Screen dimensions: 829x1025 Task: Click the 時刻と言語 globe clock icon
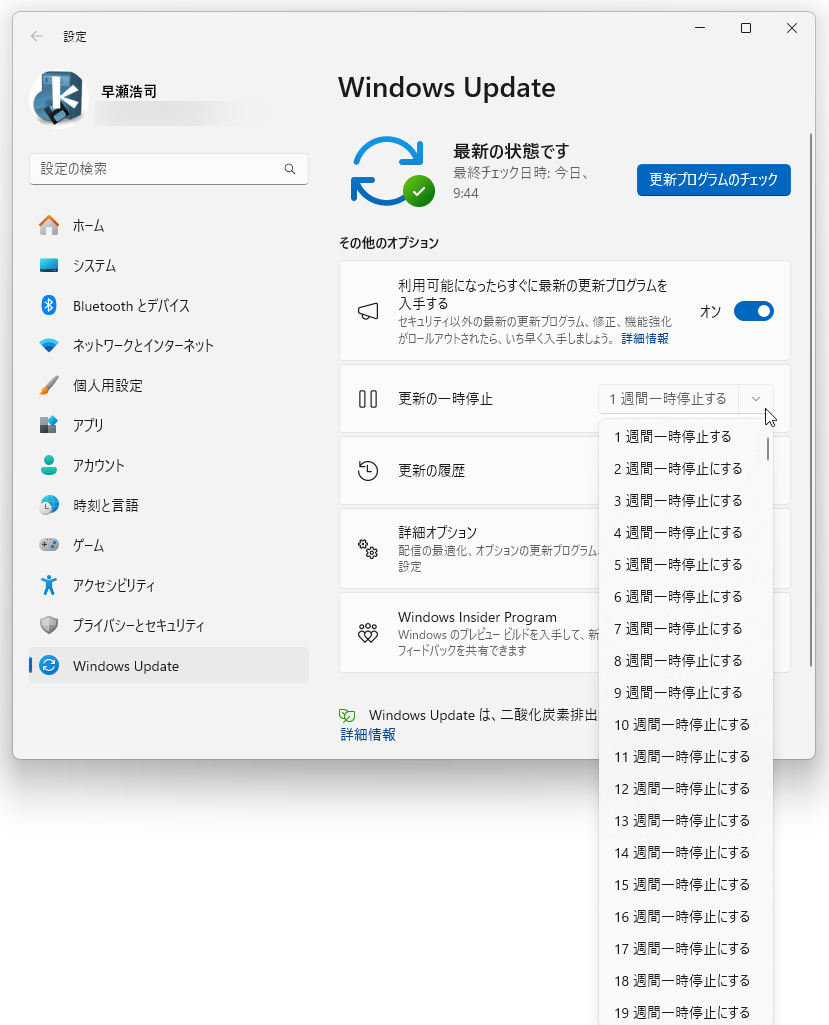(49, 505)
